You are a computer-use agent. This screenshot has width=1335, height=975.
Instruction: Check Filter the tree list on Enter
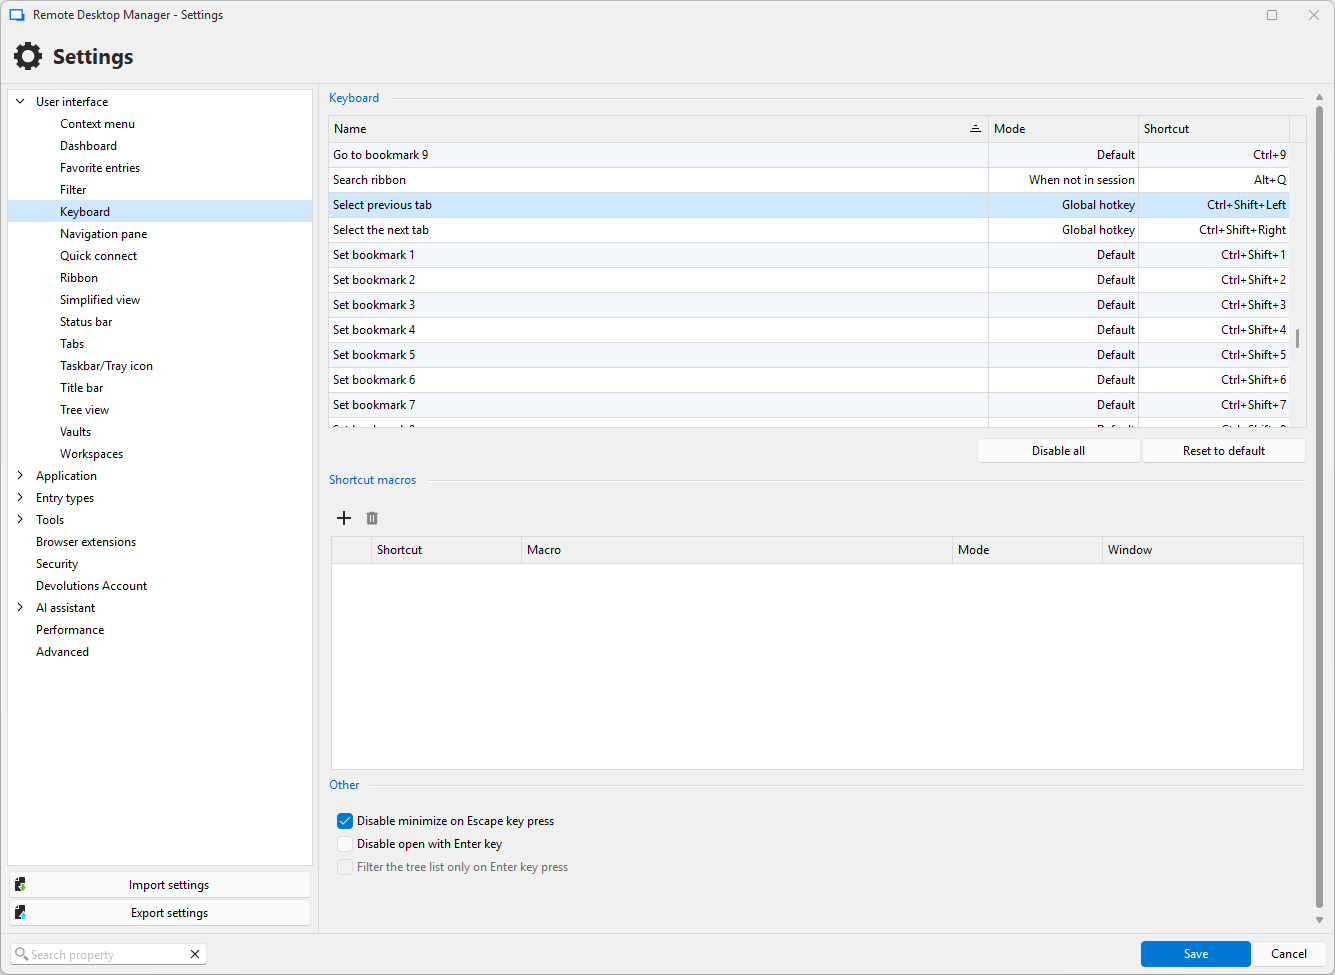tap(345, 867)
